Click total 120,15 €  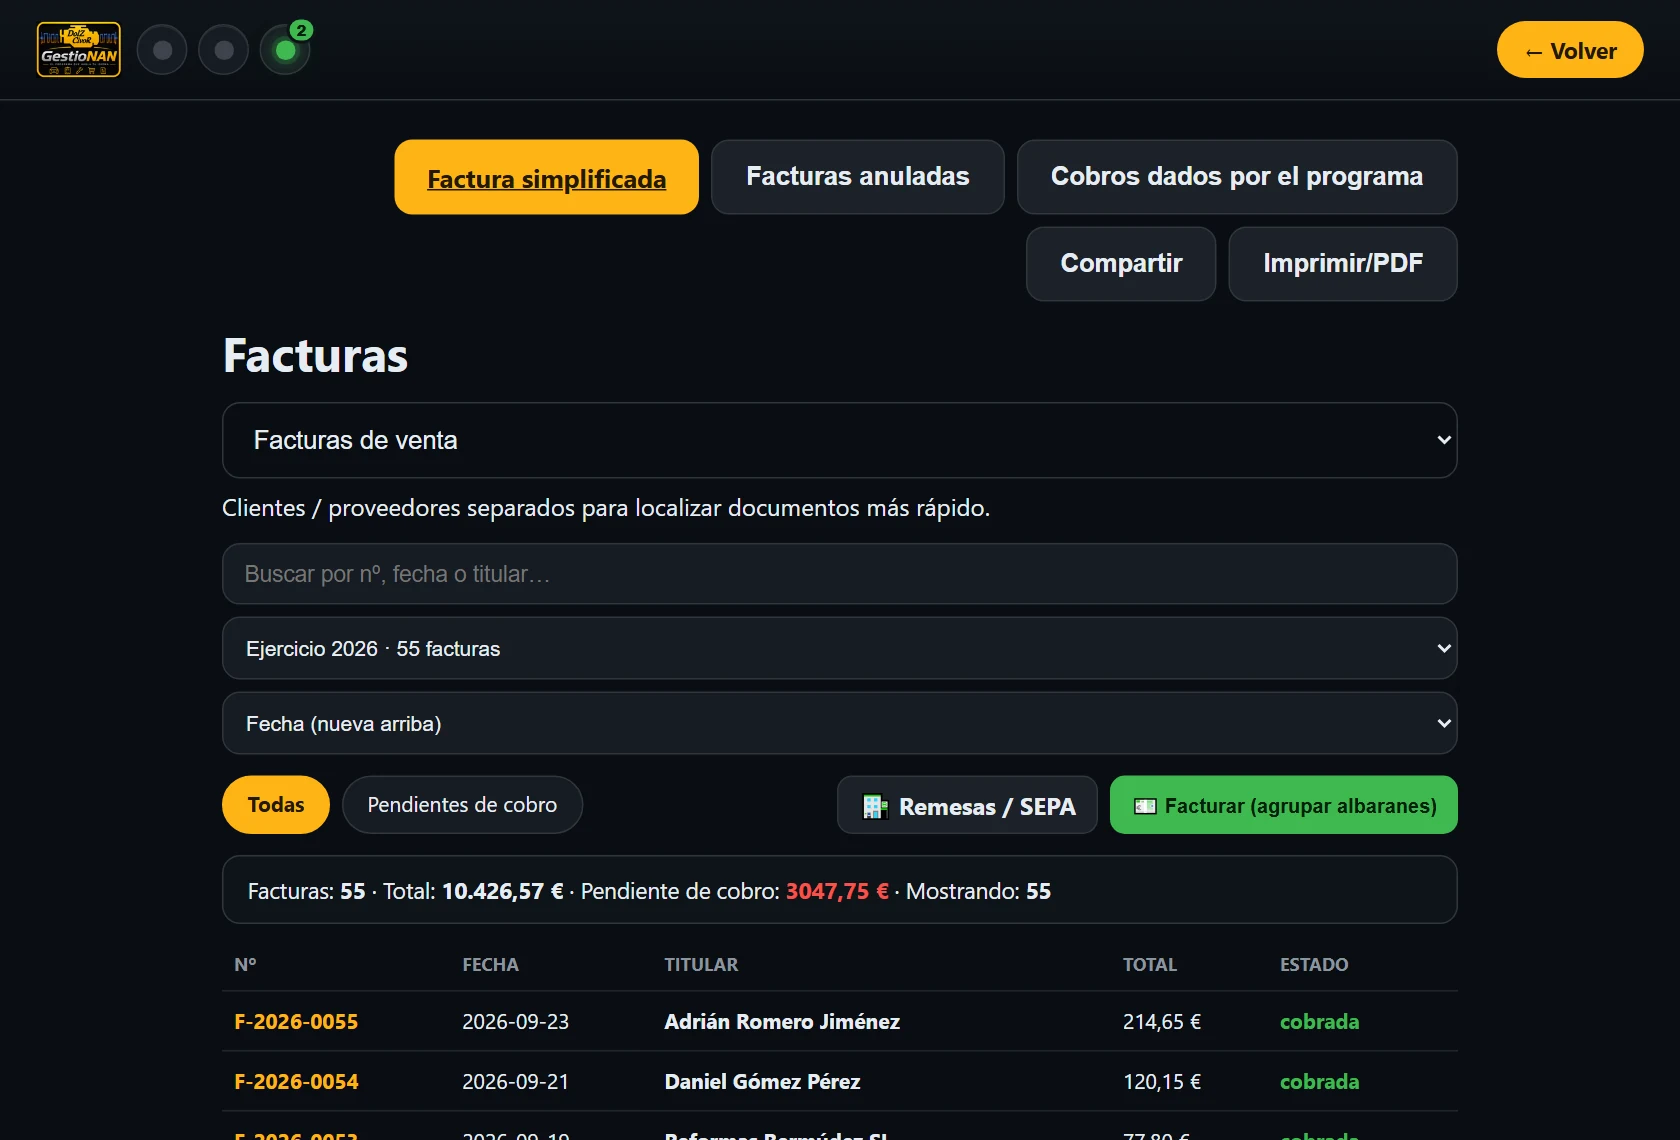1162,1082
